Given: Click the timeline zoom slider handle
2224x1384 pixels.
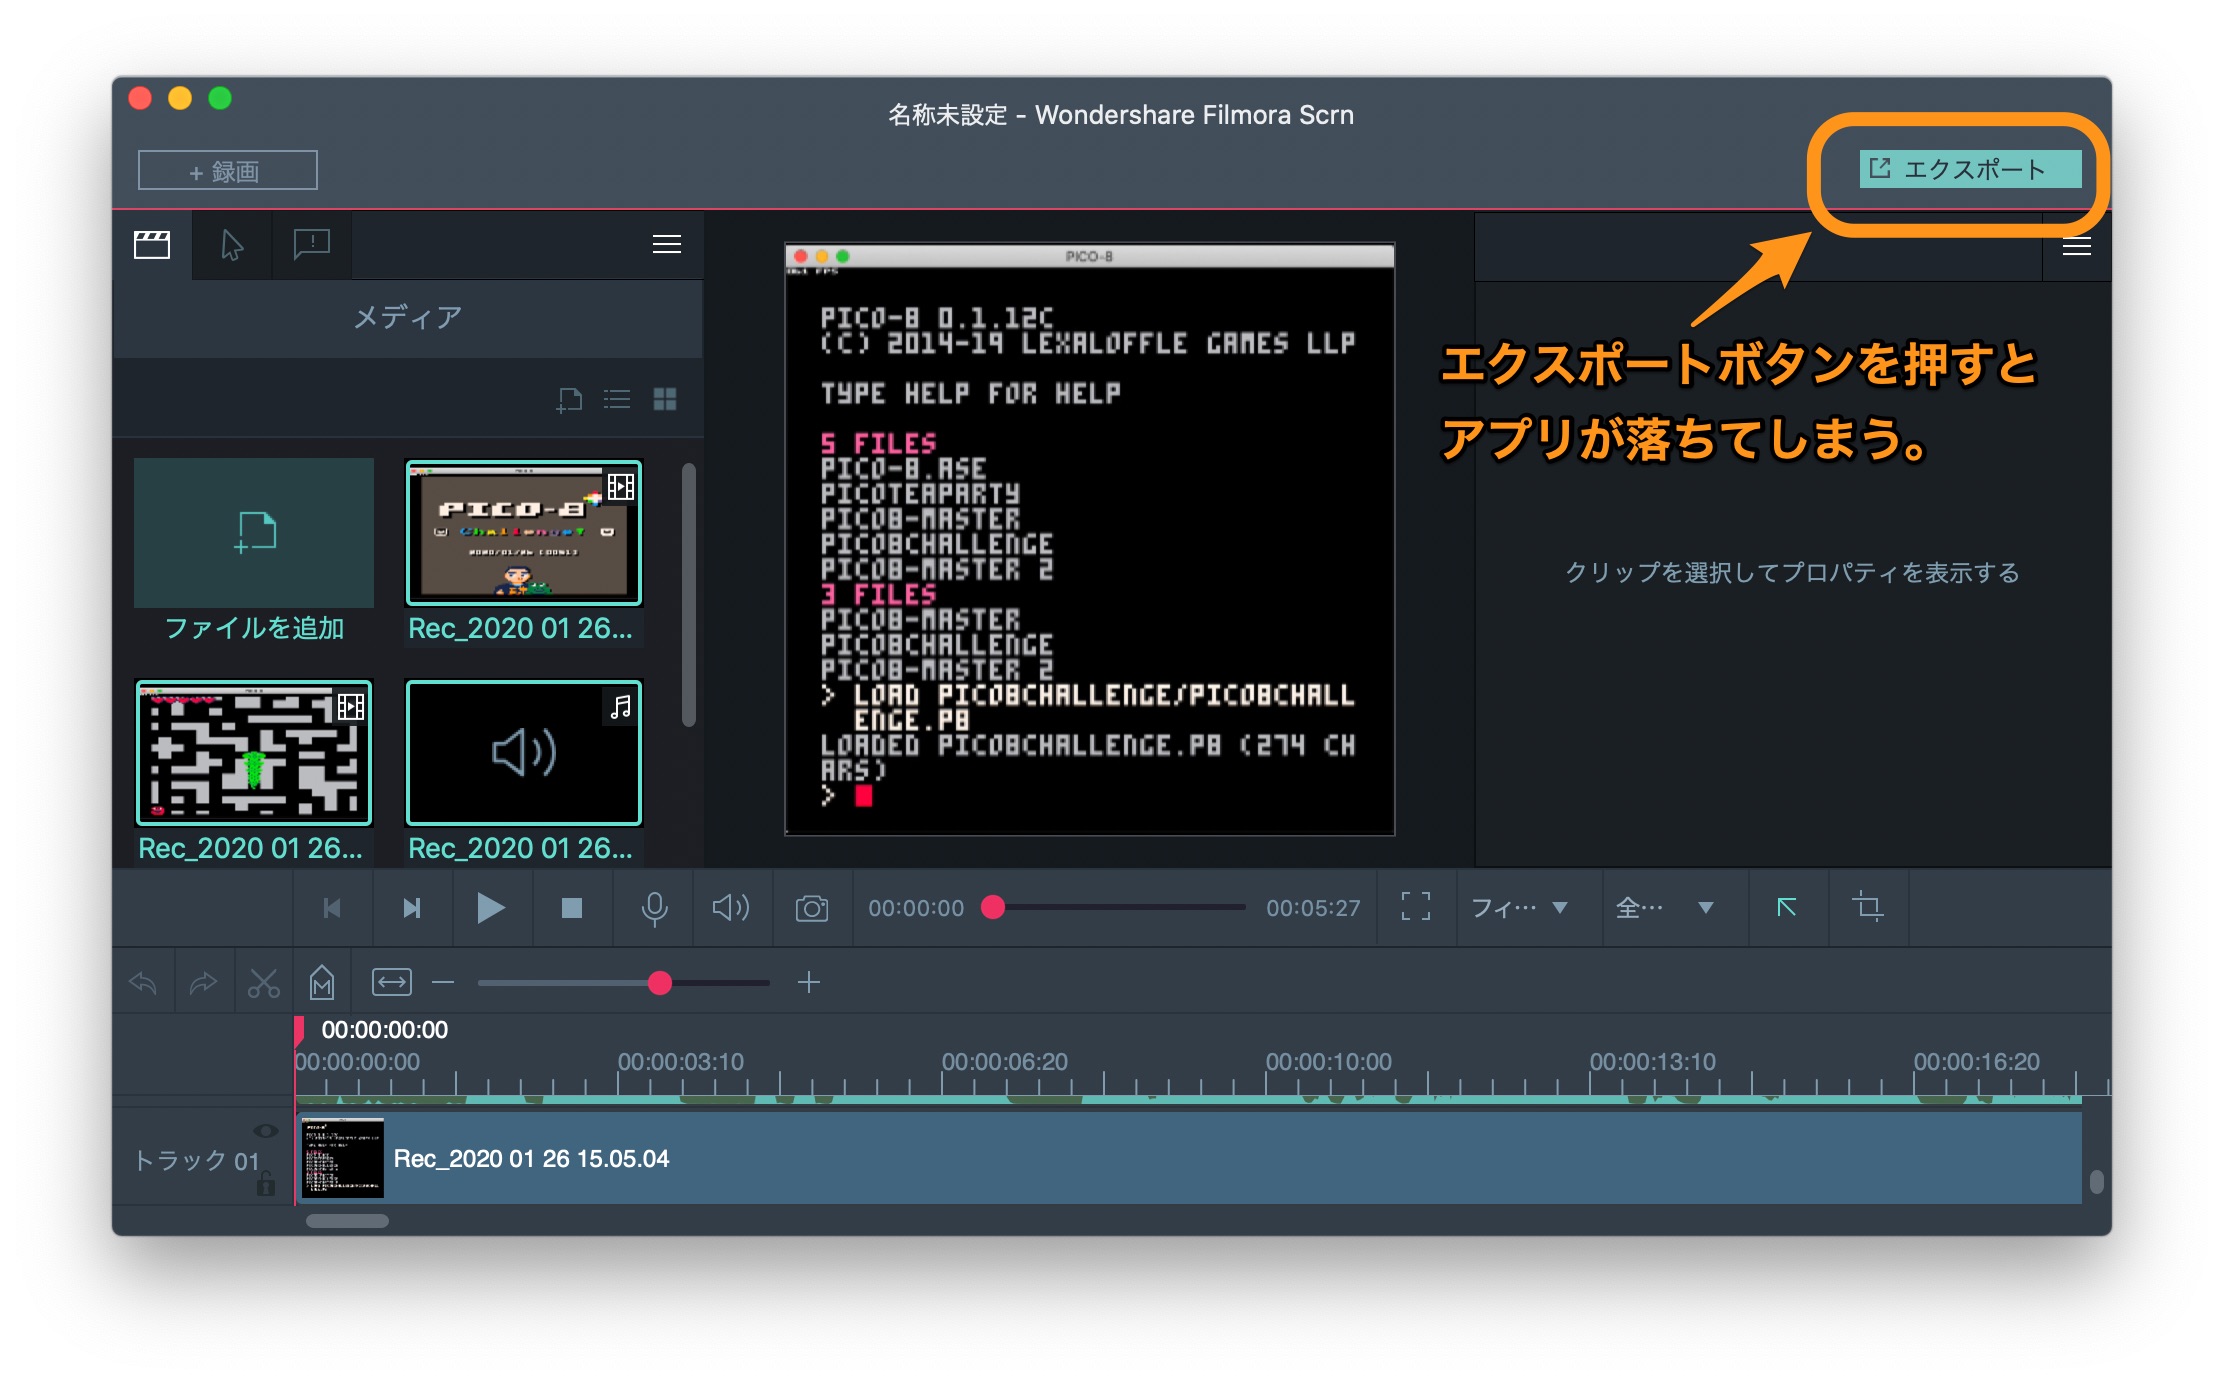Looking at the screenshot, I should tap(659, 983).
